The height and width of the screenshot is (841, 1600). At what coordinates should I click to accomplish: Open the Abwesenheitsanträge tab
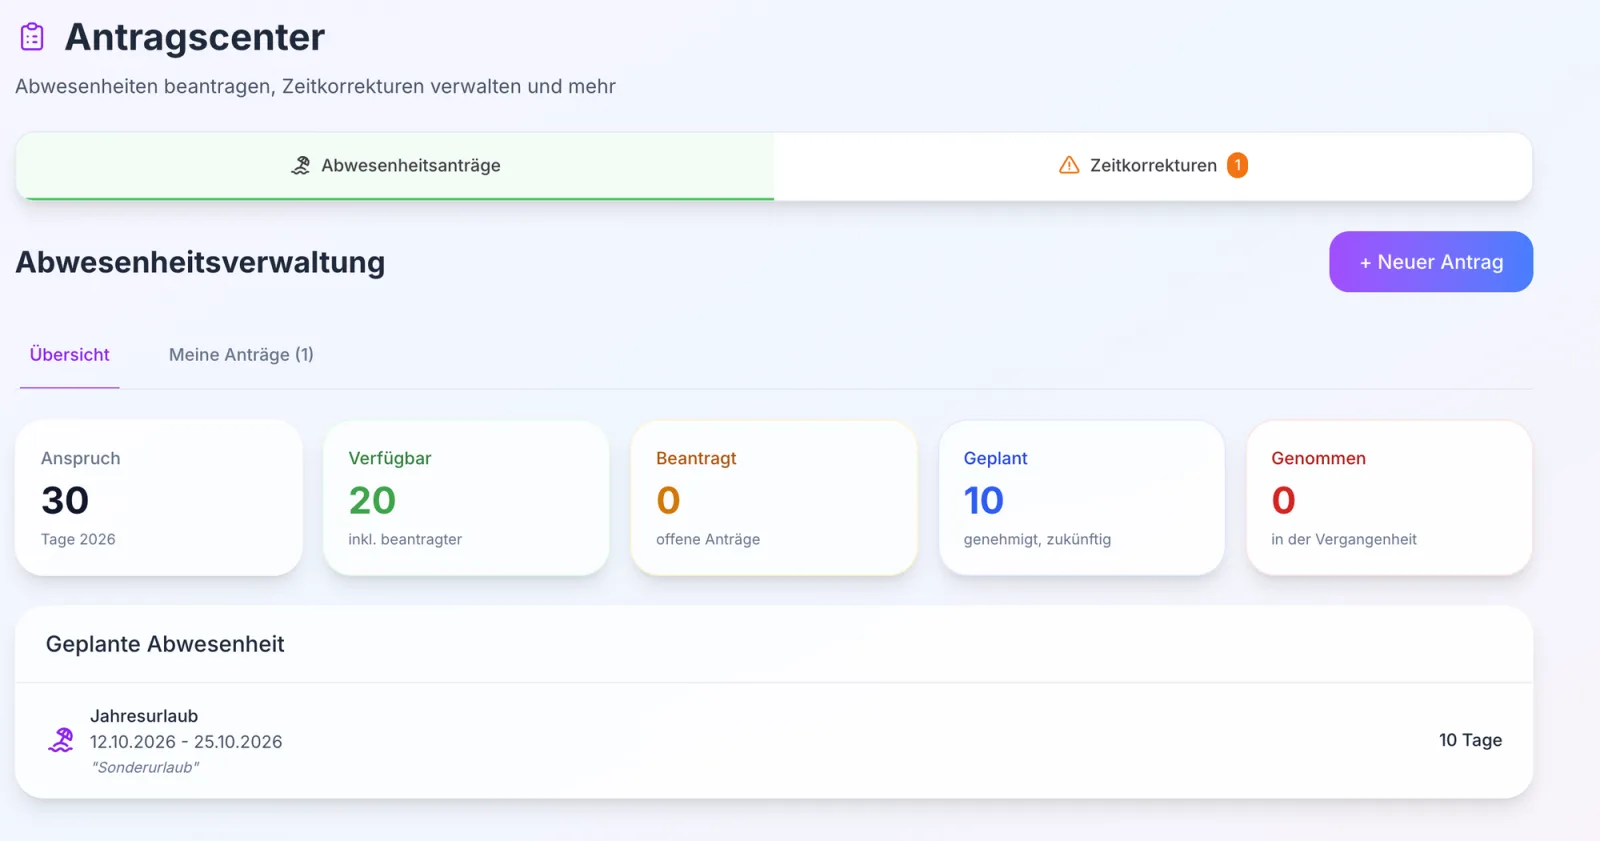pyautogui.click(x=395, y=166)
